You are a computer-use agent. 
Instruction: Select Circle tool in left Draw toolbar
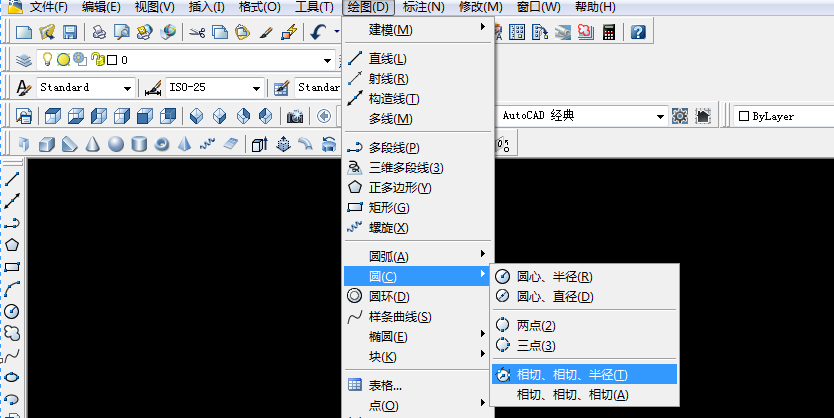[12, 311]
